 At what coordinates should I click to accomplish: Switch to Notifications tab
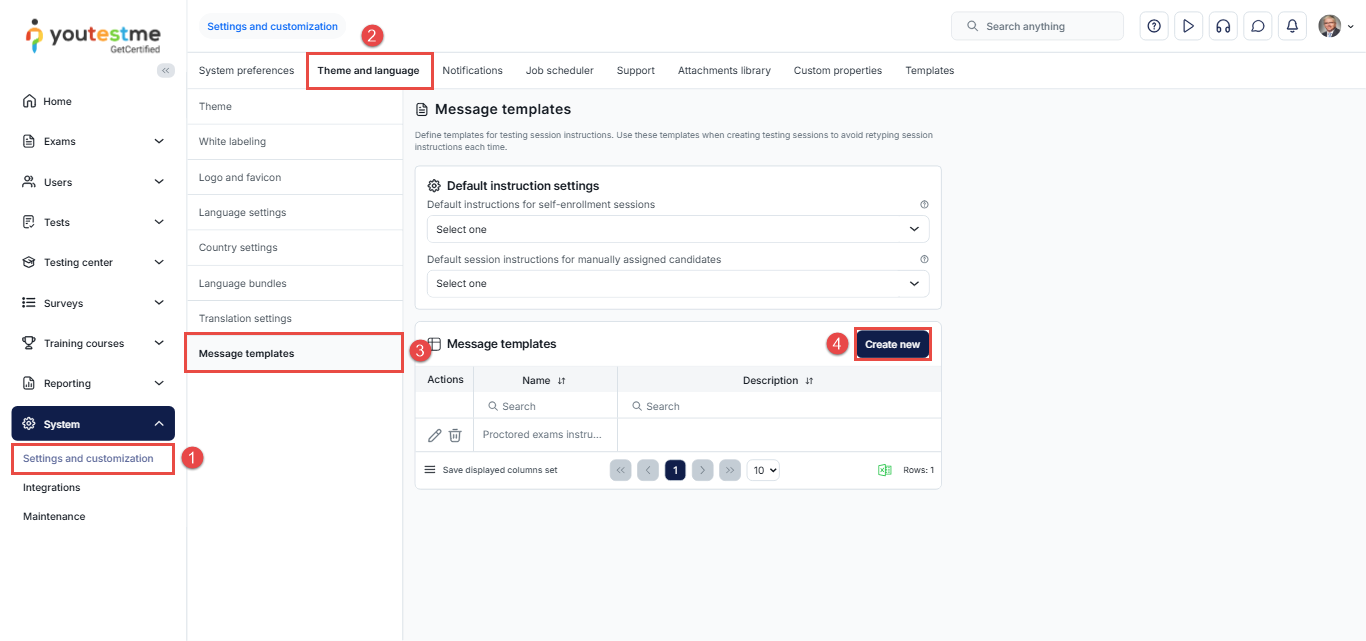tap(472, 70)
